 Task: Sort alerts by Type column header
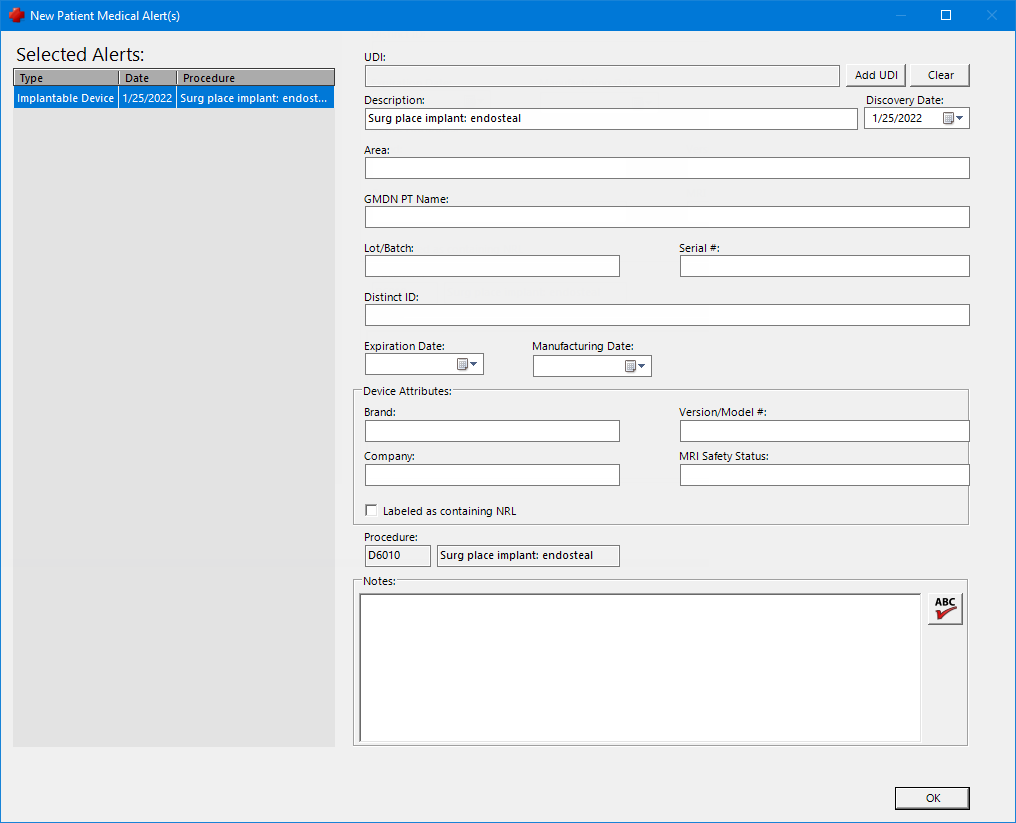point(66,78)
